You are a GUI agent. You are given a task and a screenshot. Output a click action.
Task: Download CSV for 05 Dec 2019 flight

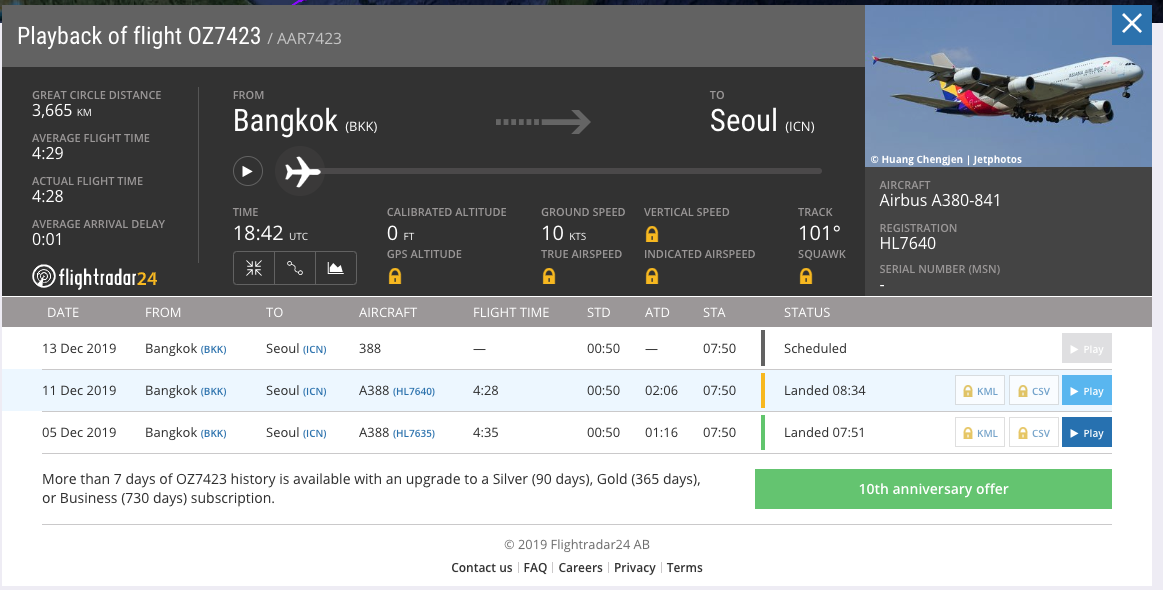coord(1034,433)
